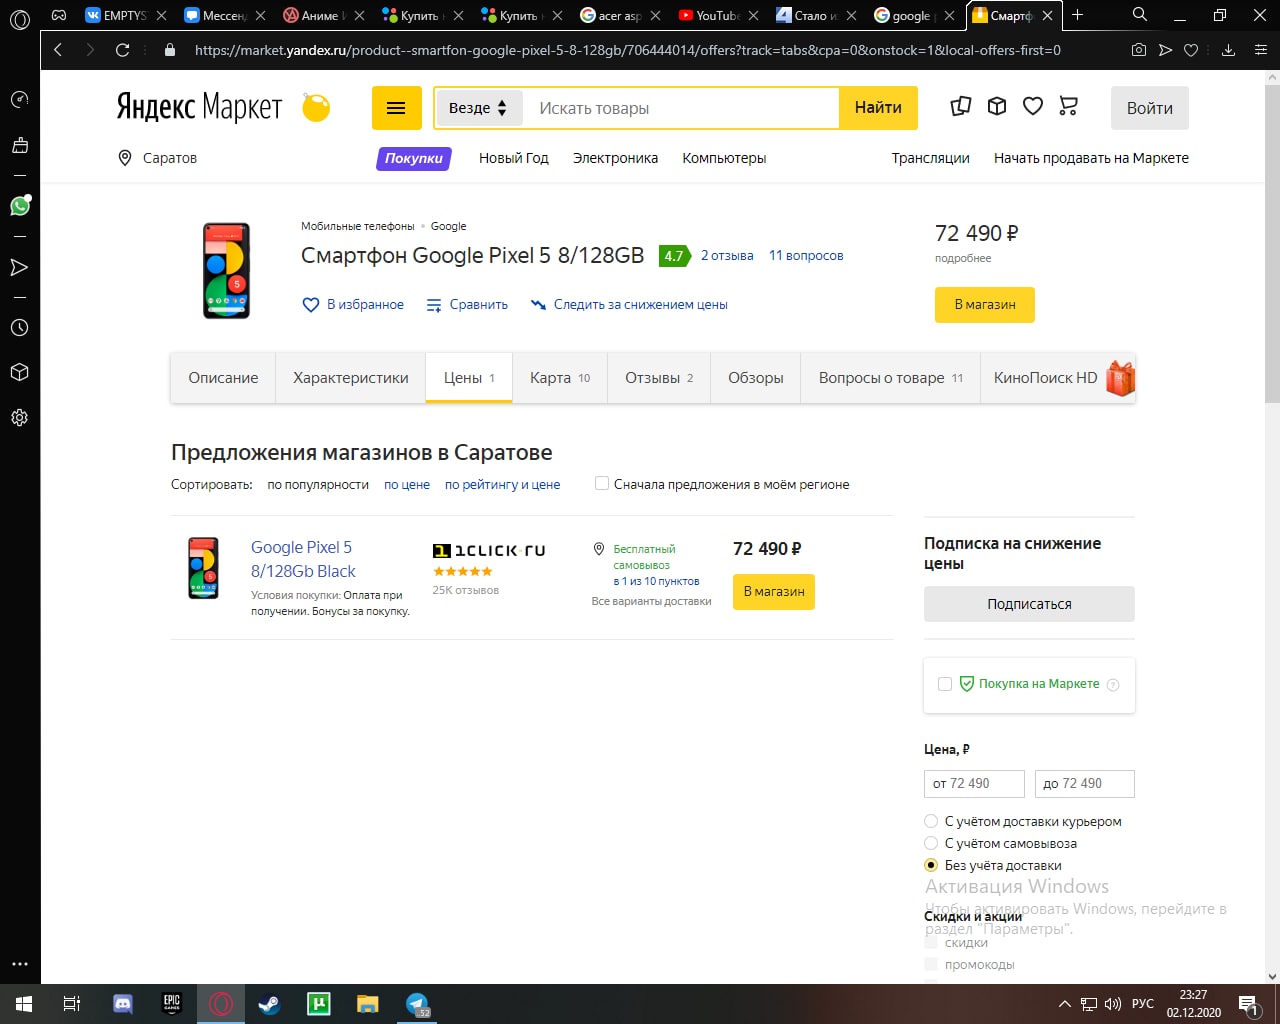Go back with the browser back arrow
Screen dimensions: 1280x1024
point(58,50)
